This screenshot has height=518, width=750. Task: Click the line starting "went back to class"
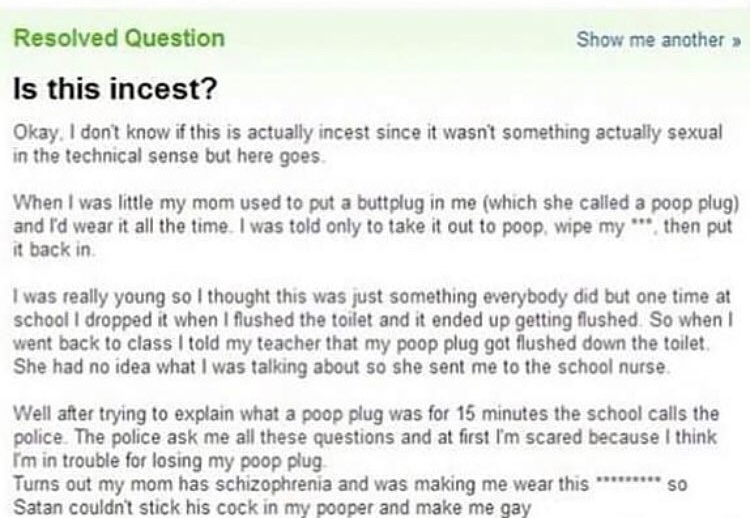coord(360,343)
